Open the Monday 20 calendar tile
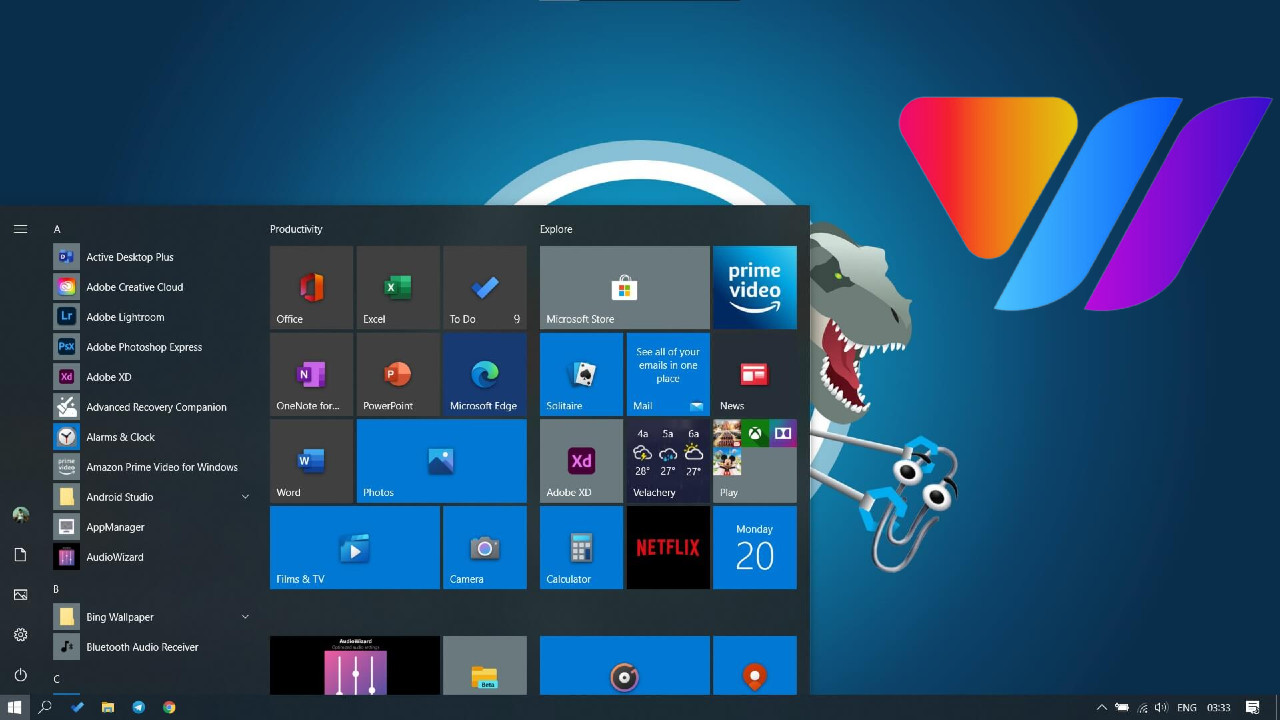 [755, 548]
